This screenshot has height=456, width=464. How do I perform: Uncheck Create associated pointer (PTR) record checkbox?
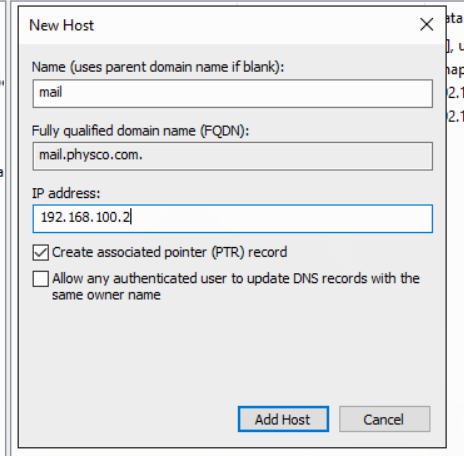(x=40, y=252)
